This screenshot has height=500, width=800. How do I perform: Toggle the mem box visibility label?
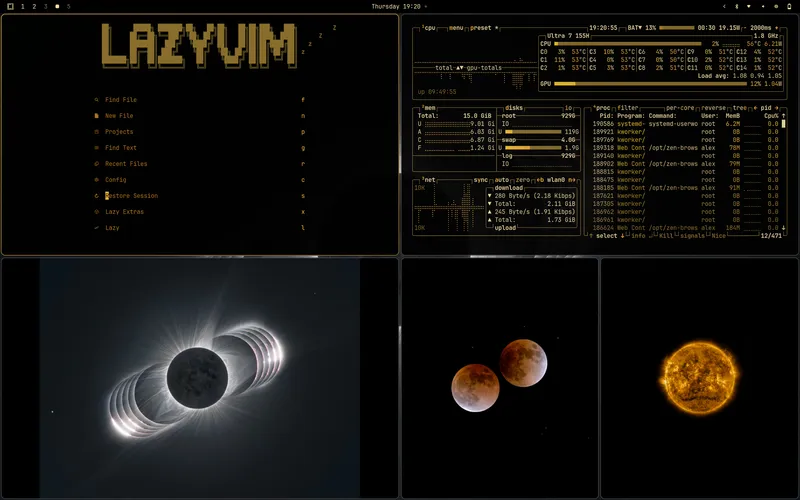[429, 108]
